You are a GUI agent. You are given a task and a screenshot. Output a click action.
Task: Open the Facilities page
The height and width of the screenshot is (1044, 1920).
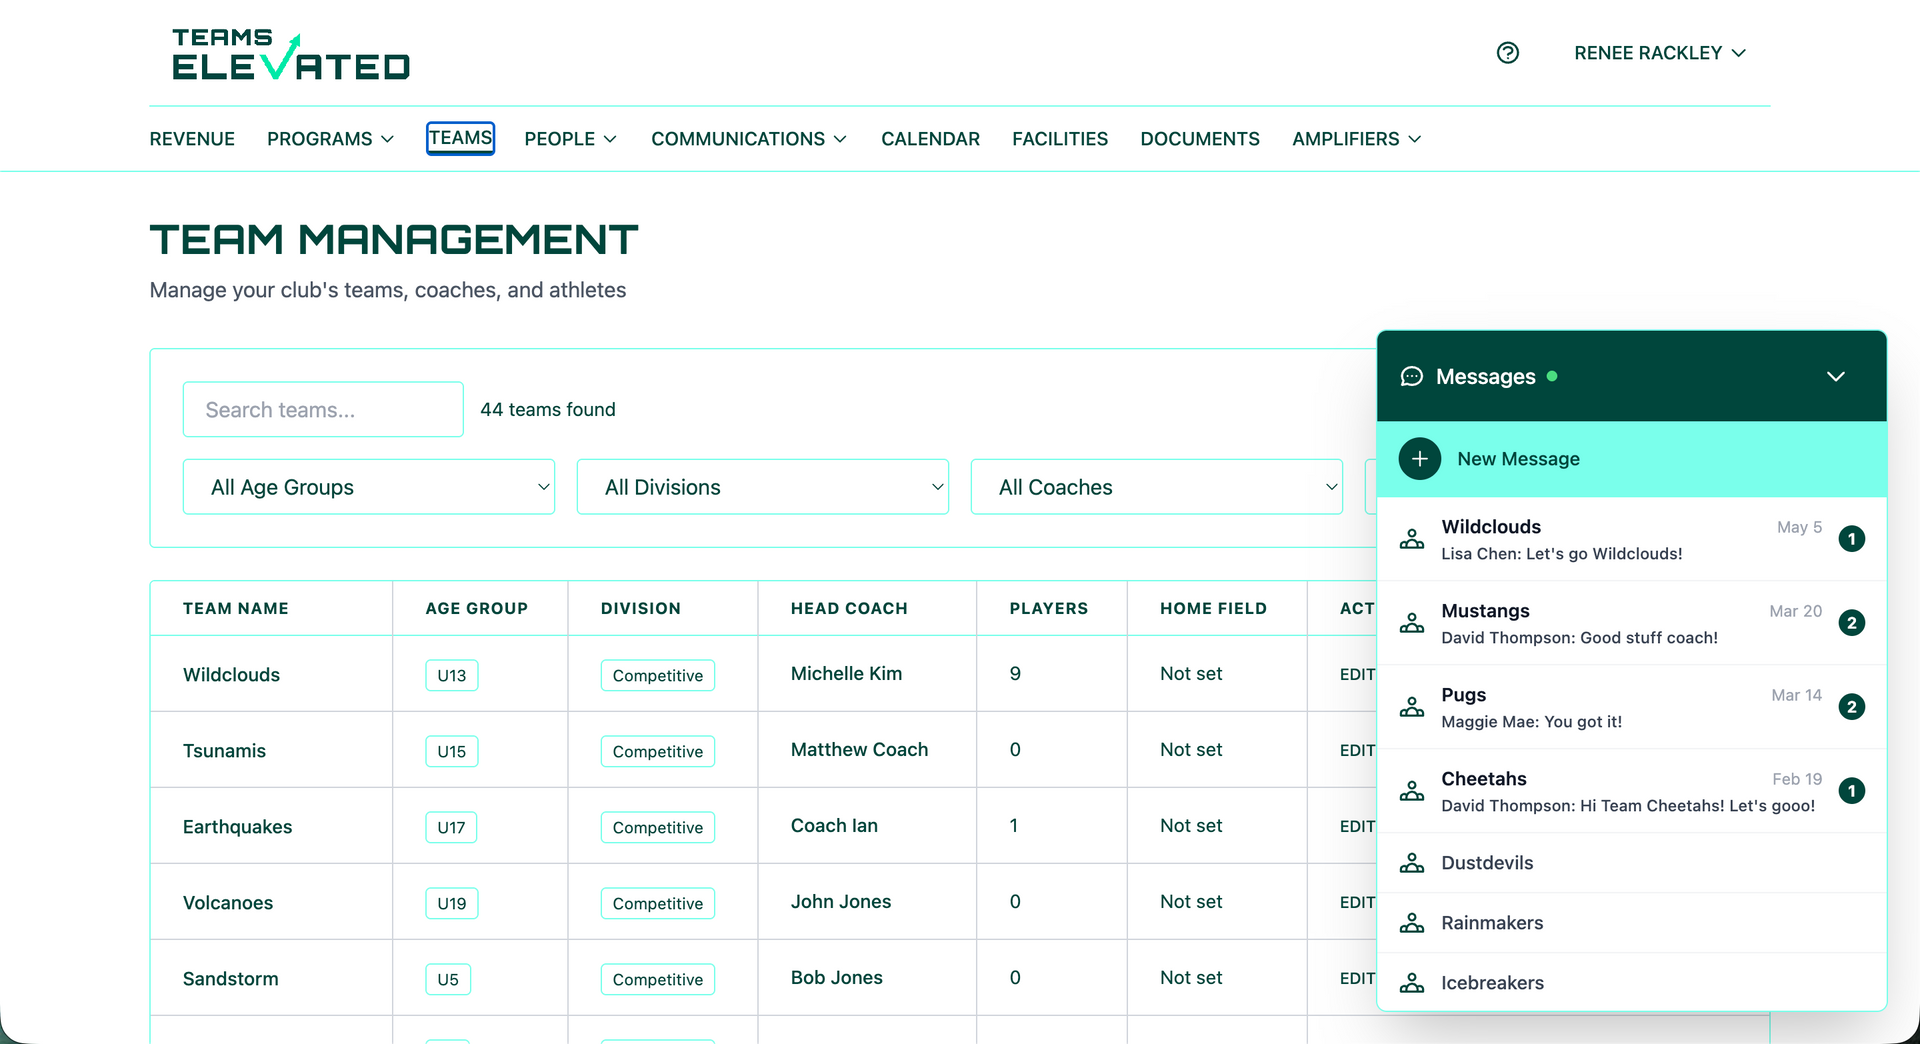point(1060,139)
